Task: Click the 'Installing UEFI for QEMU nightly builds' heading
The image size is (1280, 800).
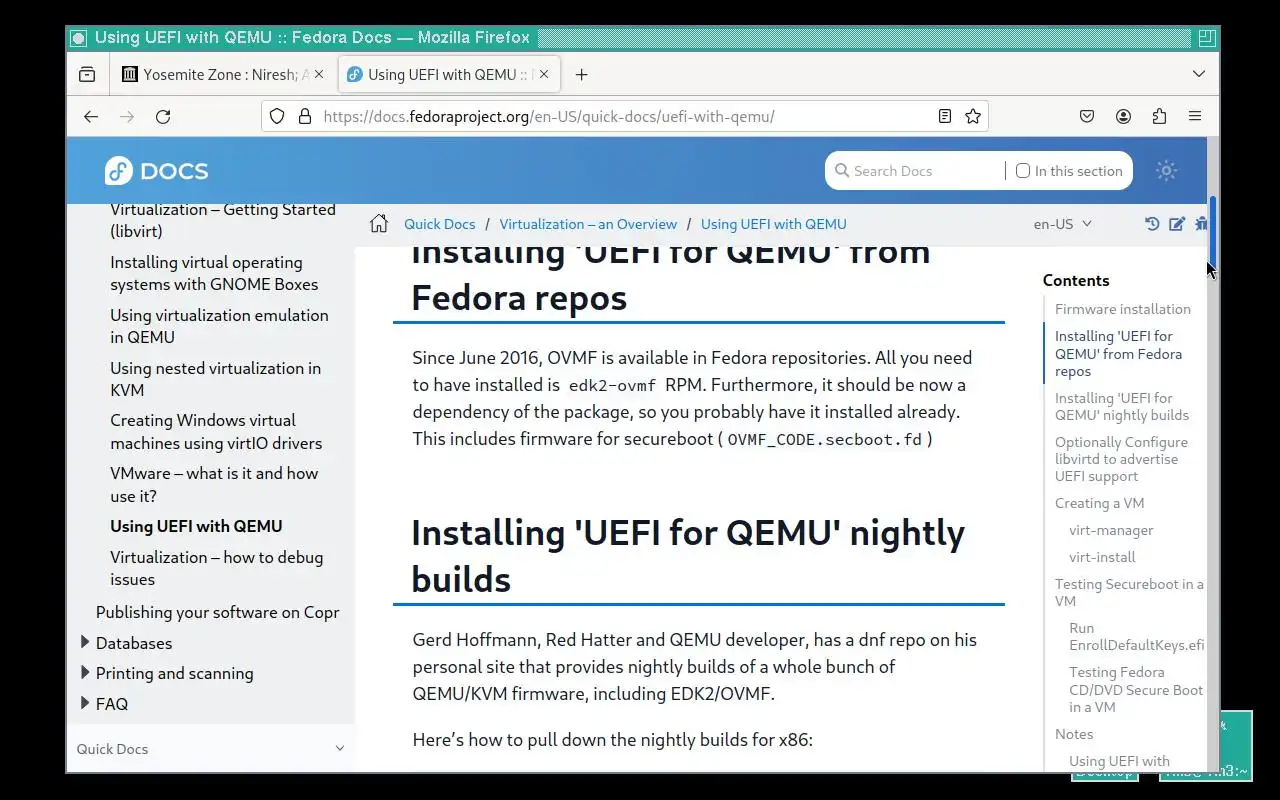Action: [x=688, y=556]
